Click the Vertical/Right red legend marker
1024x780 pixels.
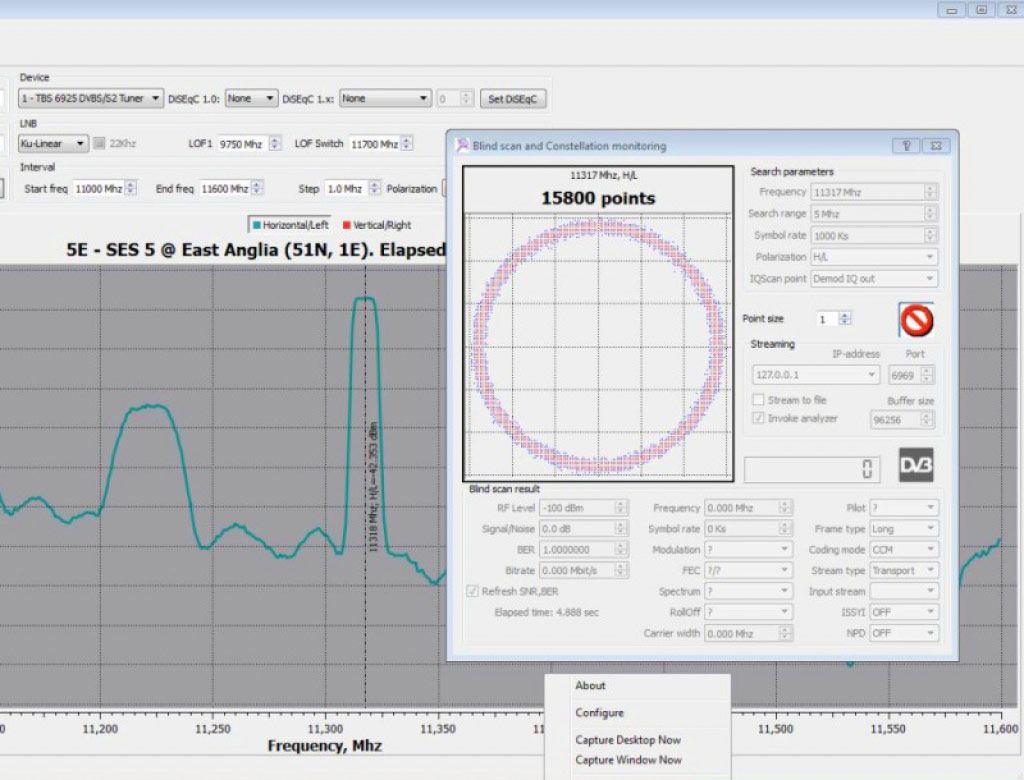click(347, 225)
